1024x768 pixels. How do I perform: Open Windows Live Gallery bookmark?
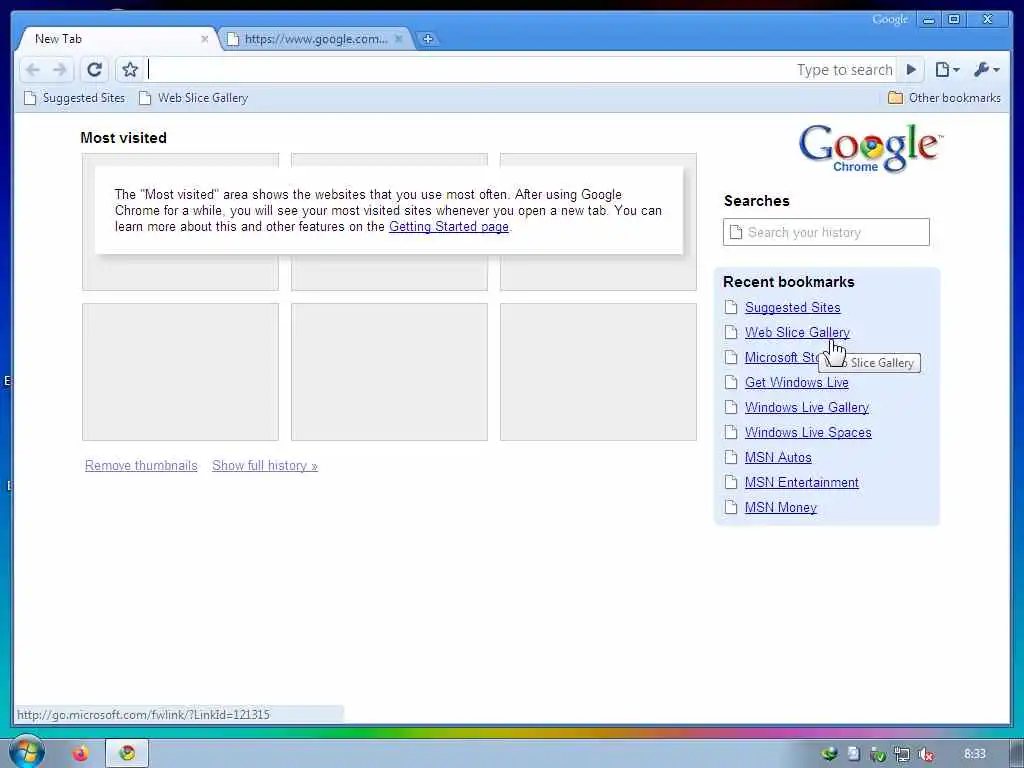tap(807, 408)
